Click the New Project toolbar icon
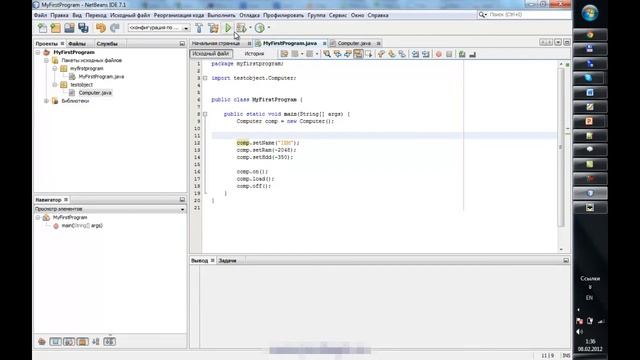This screenshot has width=640, height=360. 56,28
